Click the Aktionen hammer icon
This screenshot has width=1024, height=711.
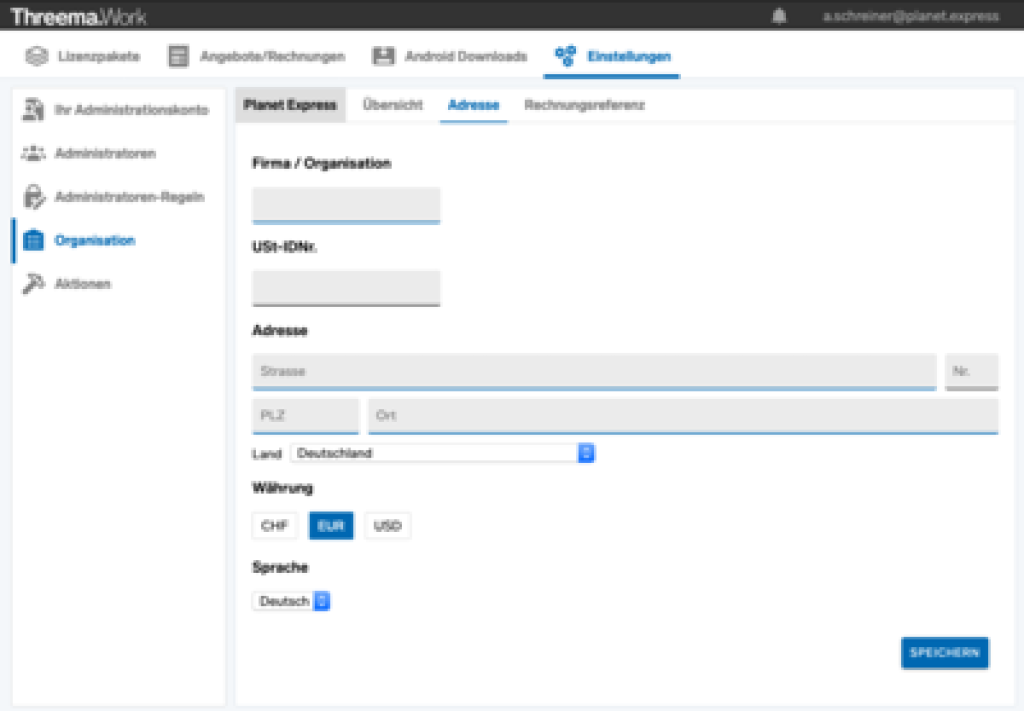(33, 284)
